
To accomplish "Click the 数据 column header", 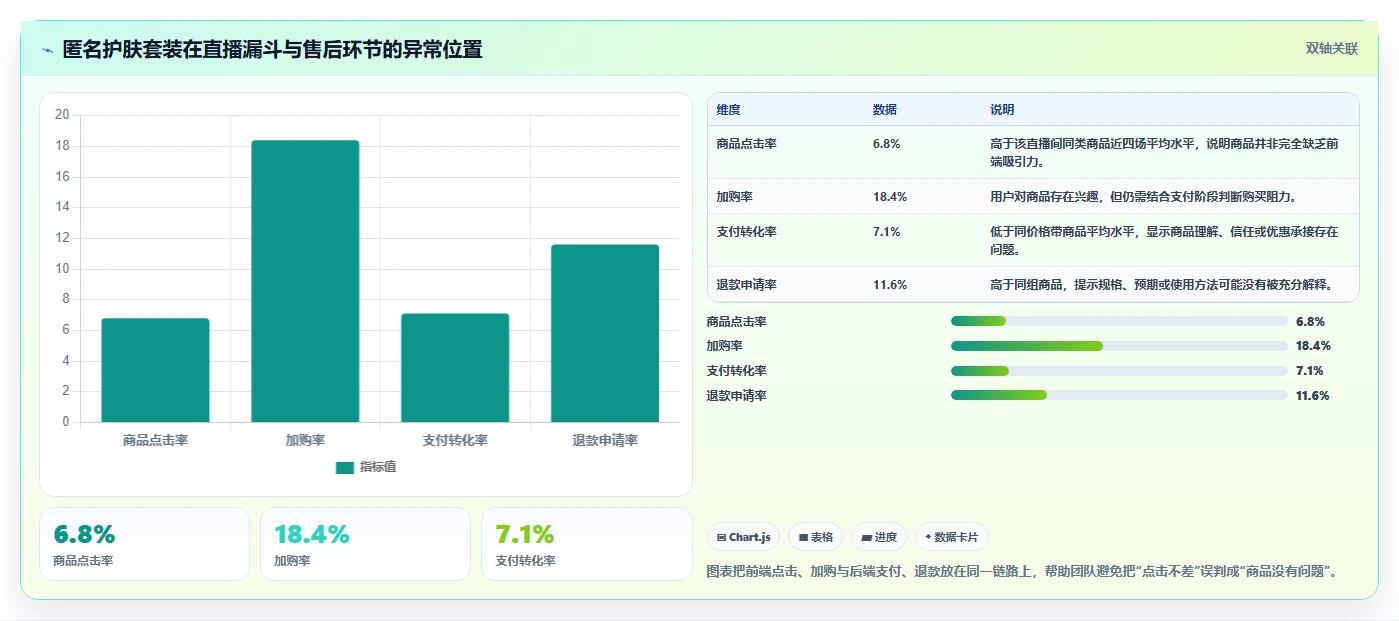I will [x=885, y=110].
